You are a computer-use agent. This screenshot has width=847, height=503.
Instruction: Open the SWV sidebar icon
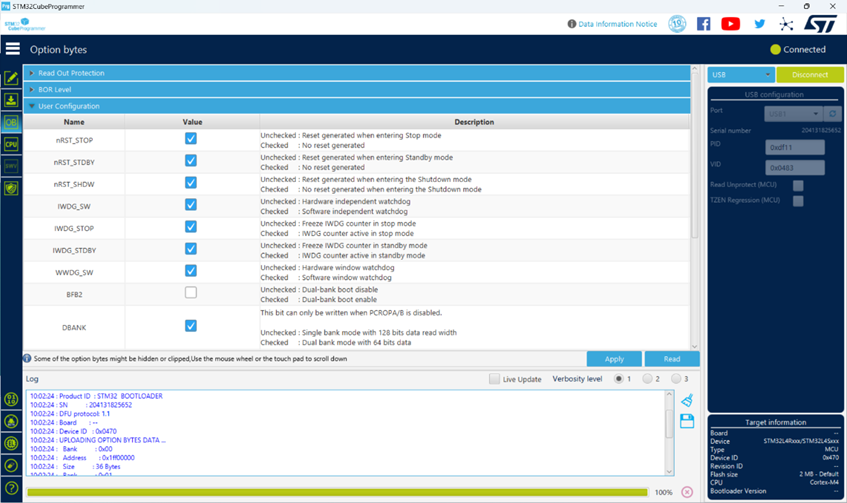point(11,166)
